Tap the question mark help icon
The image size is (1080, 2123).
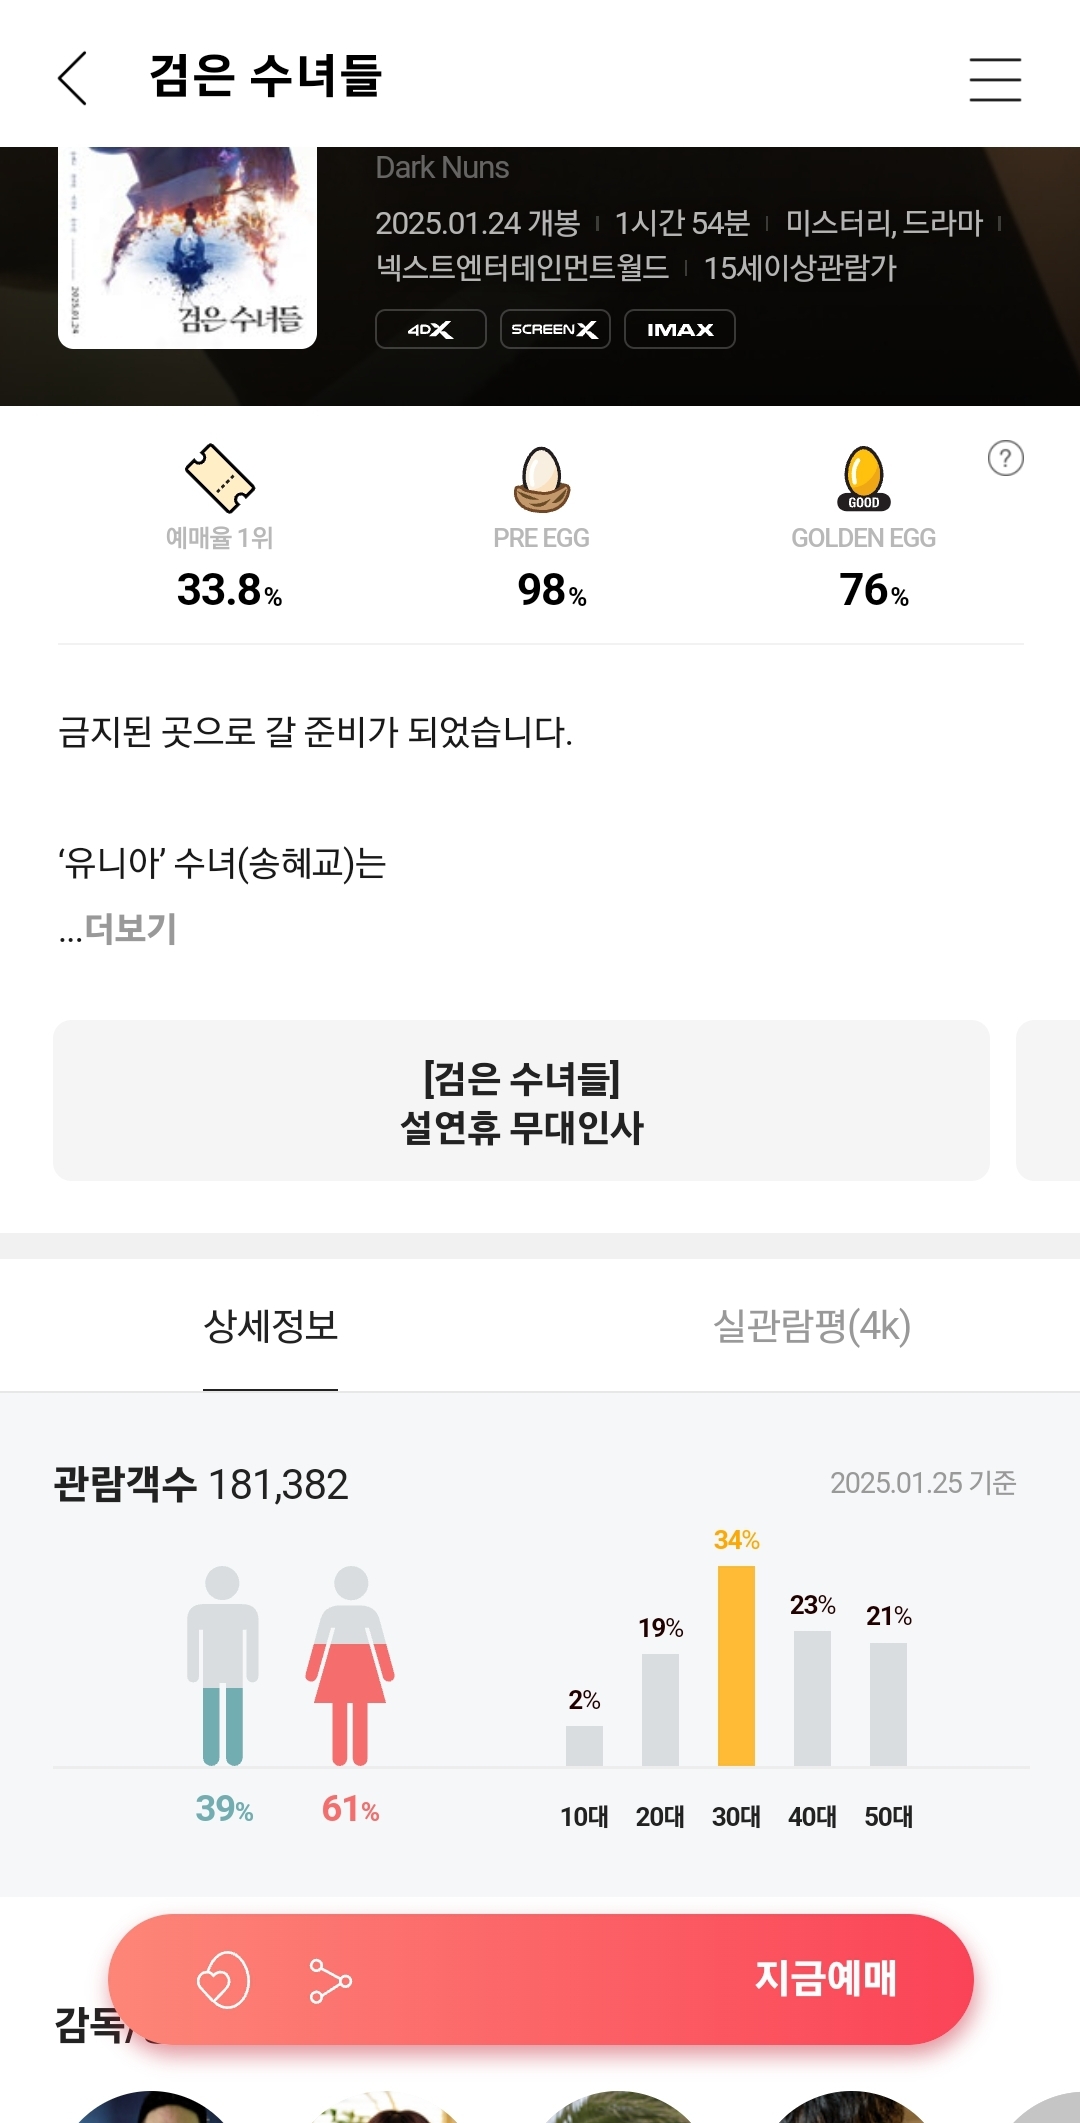point(1005,458)
